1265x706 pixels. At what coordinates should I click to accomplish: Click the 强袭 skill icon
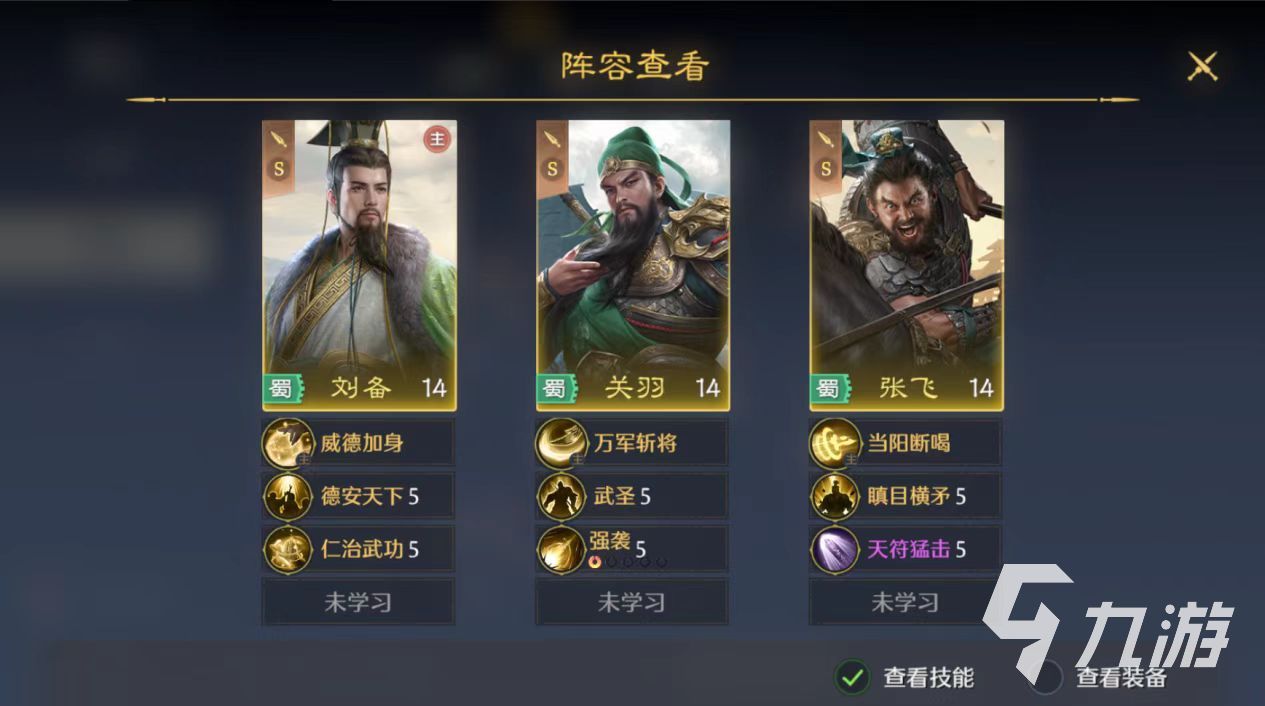tap(561, 549)
